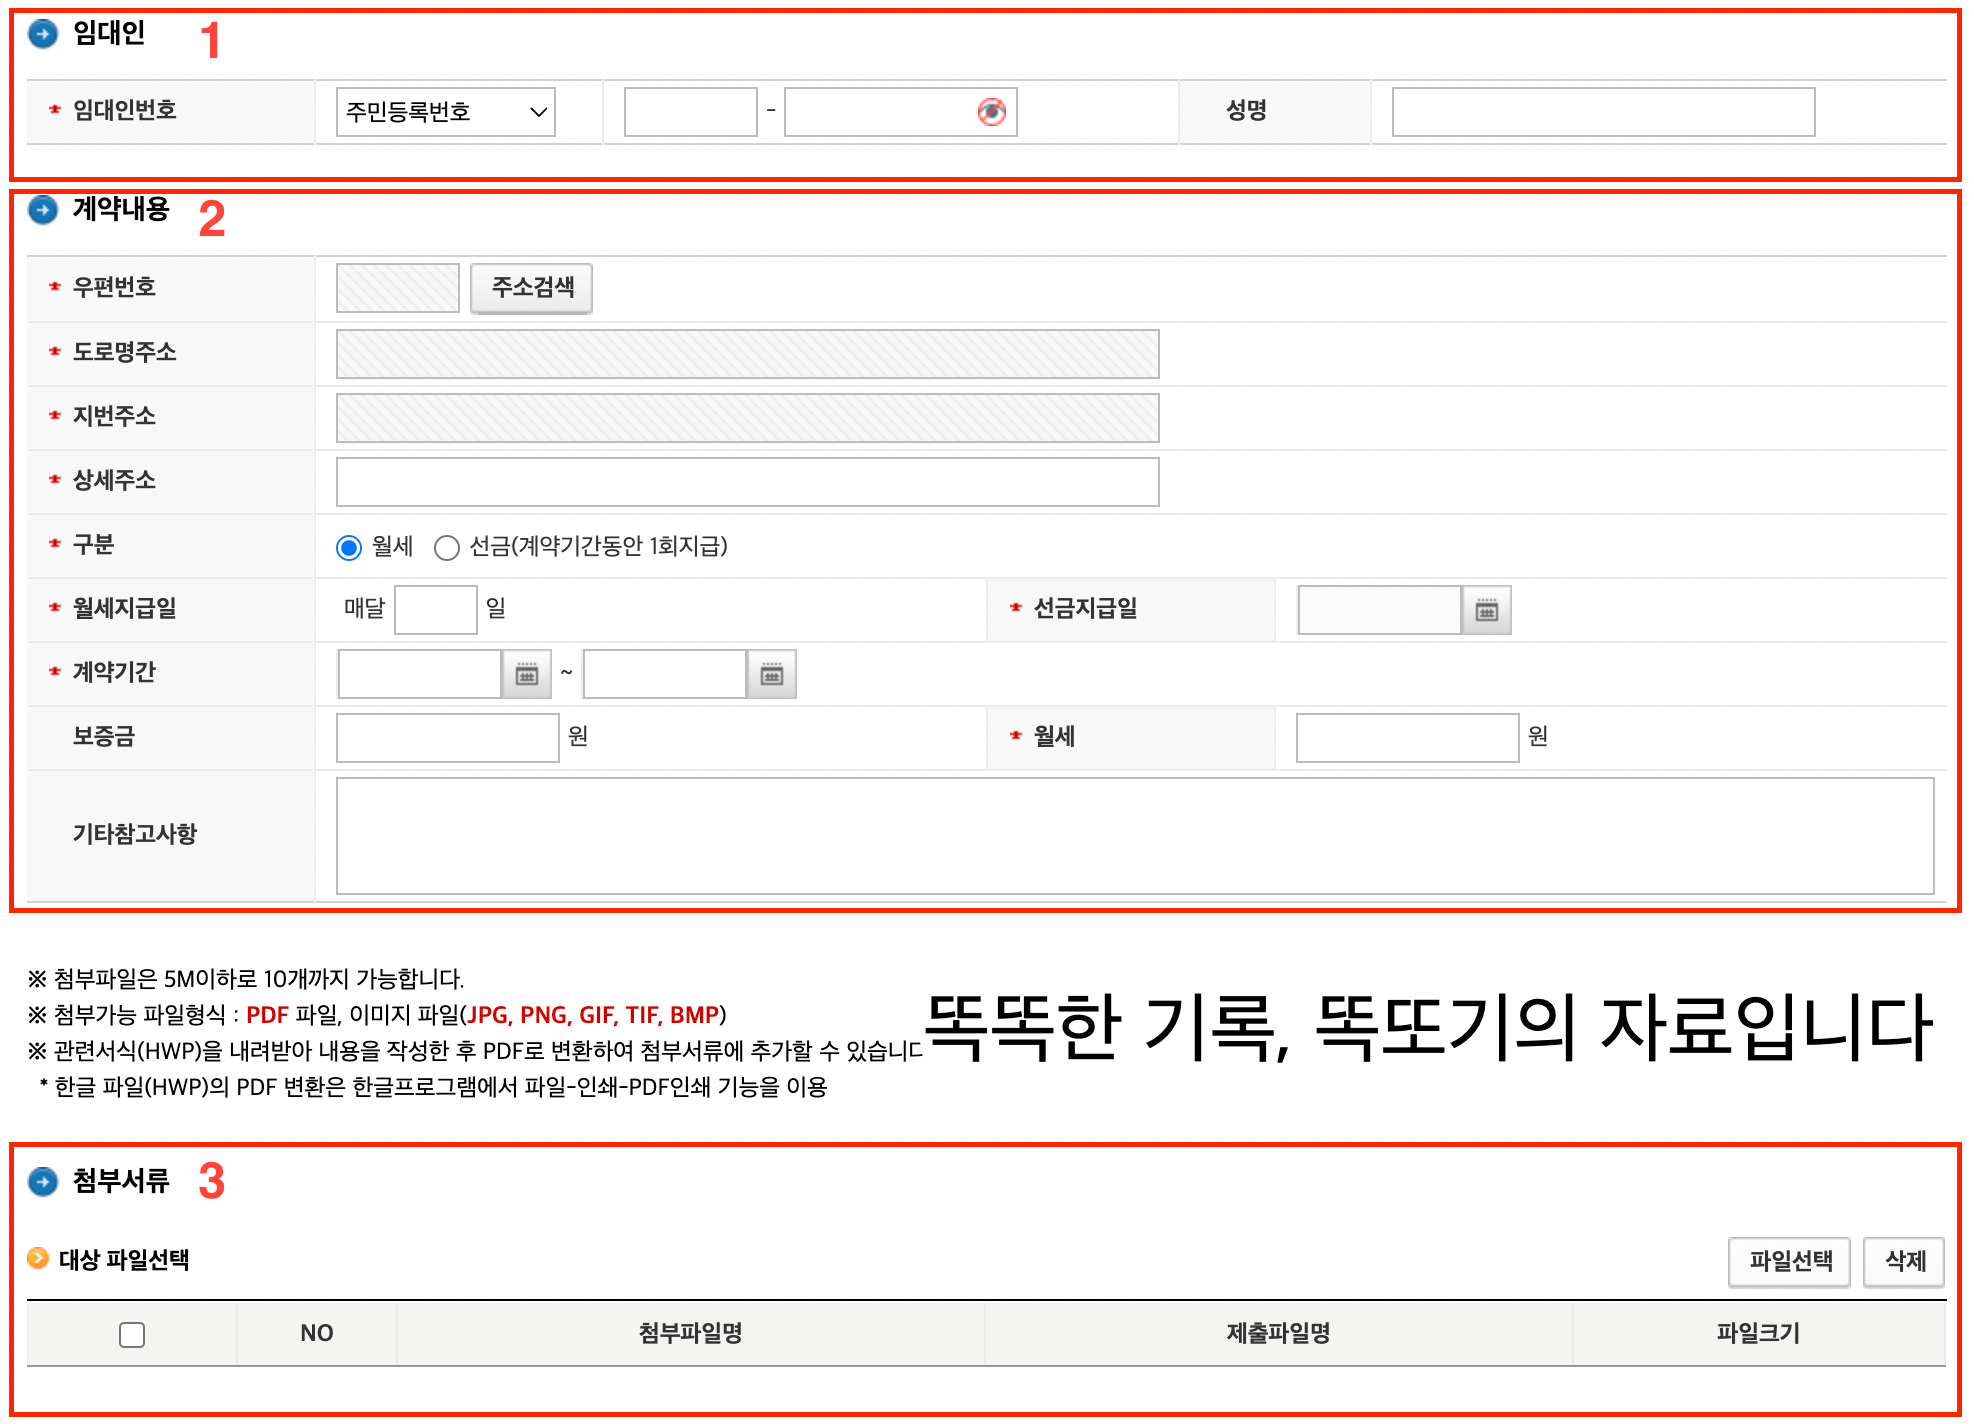Click the 파일선택 file selection button
Viewport: 1974px width, 1424px height.
click(x=1789, y=1261)
